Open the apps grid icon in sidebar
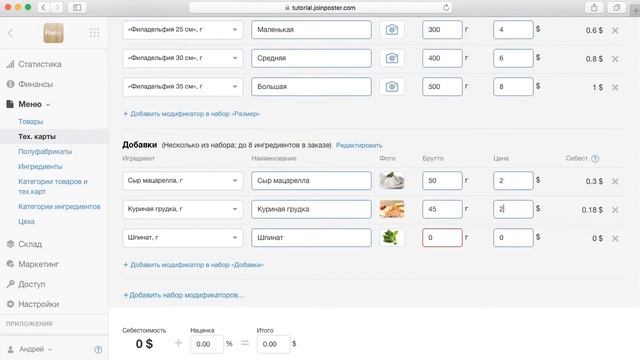This screenshot has width=640, height=360. pyautogui.click(x=94, y=33)
